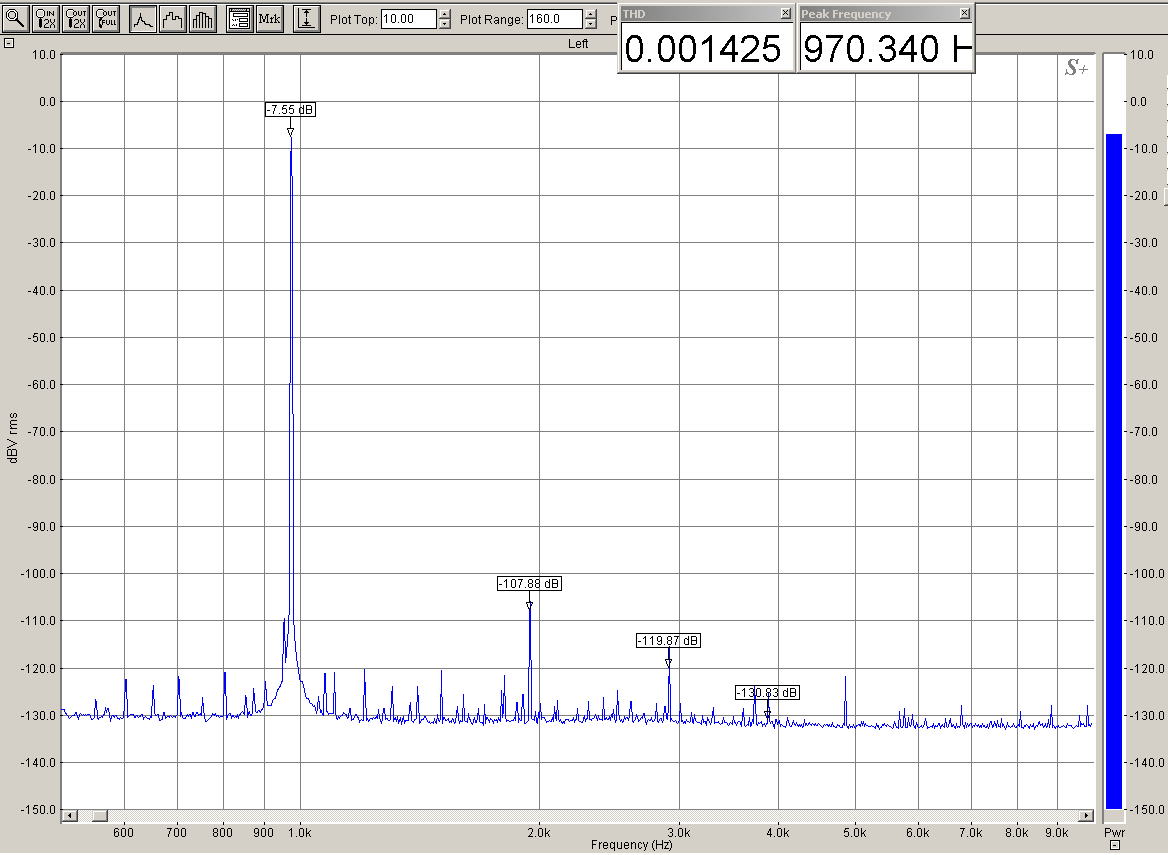The height and width of the screenshot is (855, 1168).
Task: Click the left-axis -100.0 level label
Action: tap(38, 573)
